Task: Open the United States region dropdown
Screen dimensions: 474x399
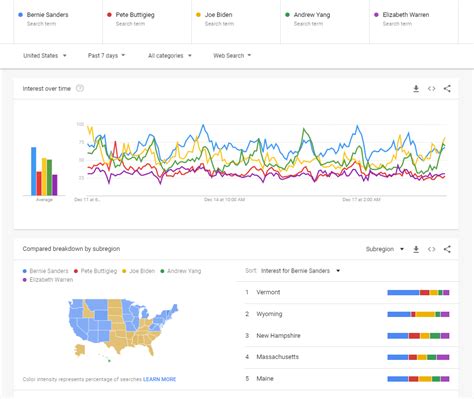Action: pos(45,56)
